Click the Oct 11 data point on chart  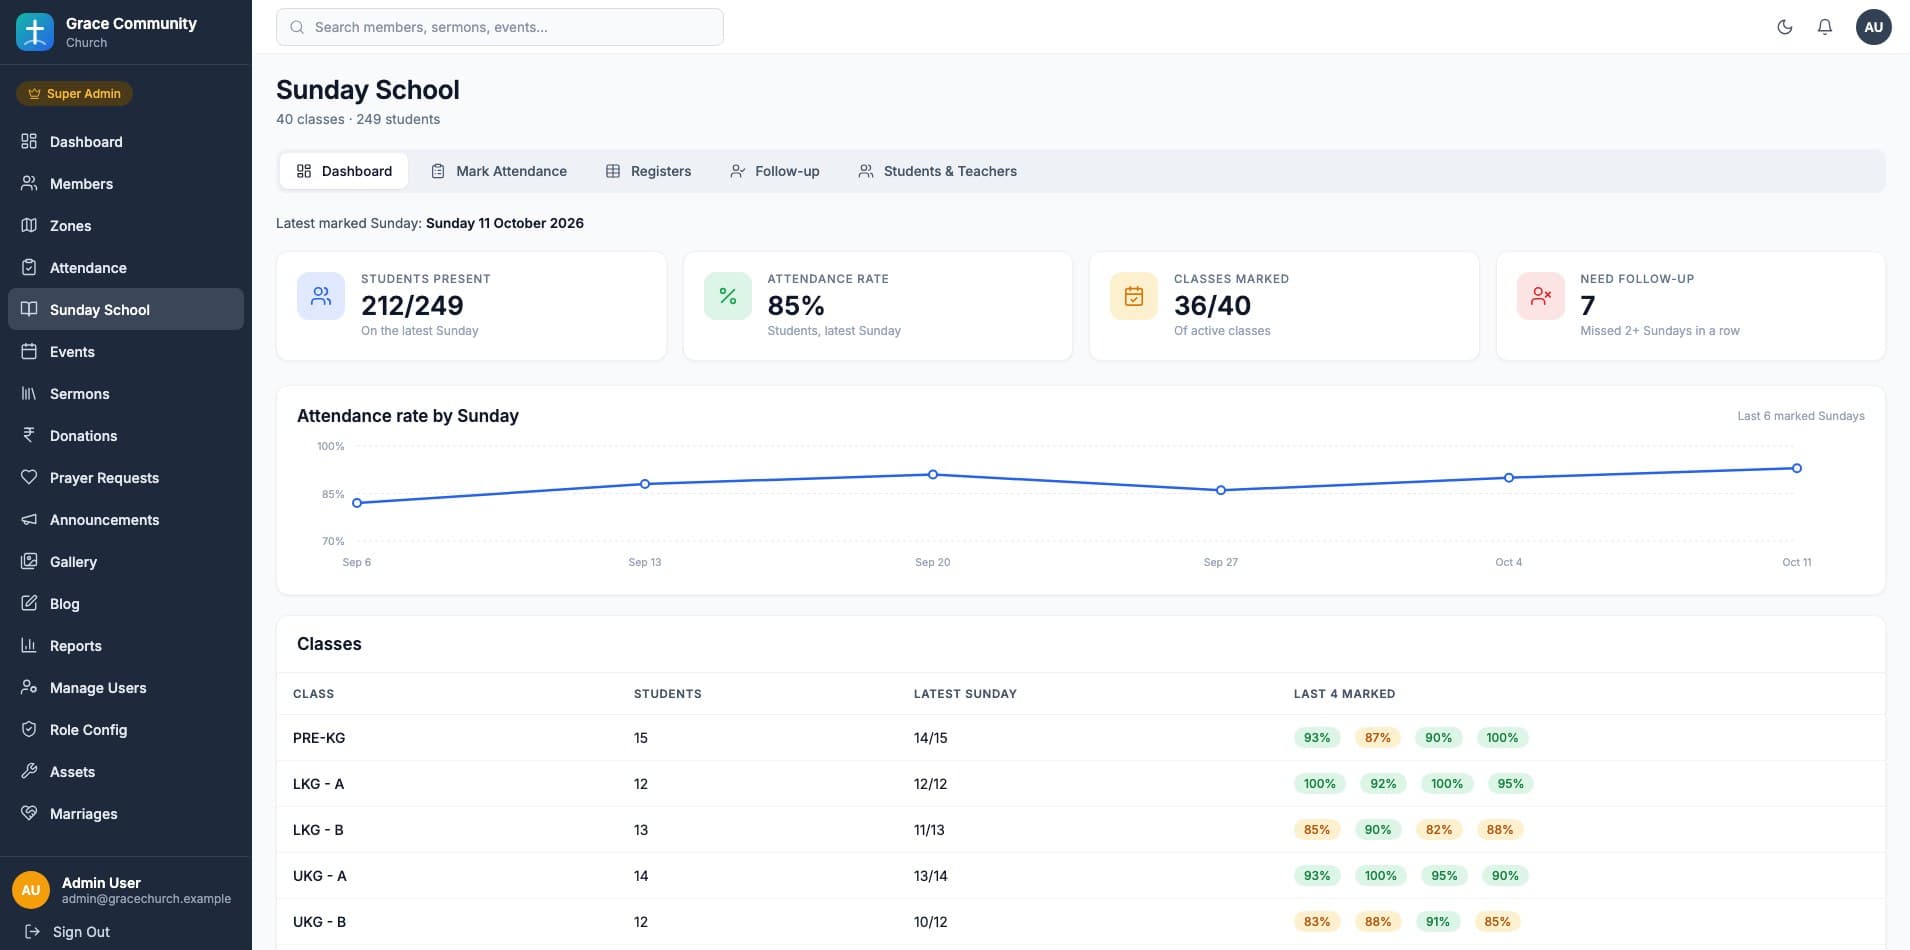(x=1796, y=468)
